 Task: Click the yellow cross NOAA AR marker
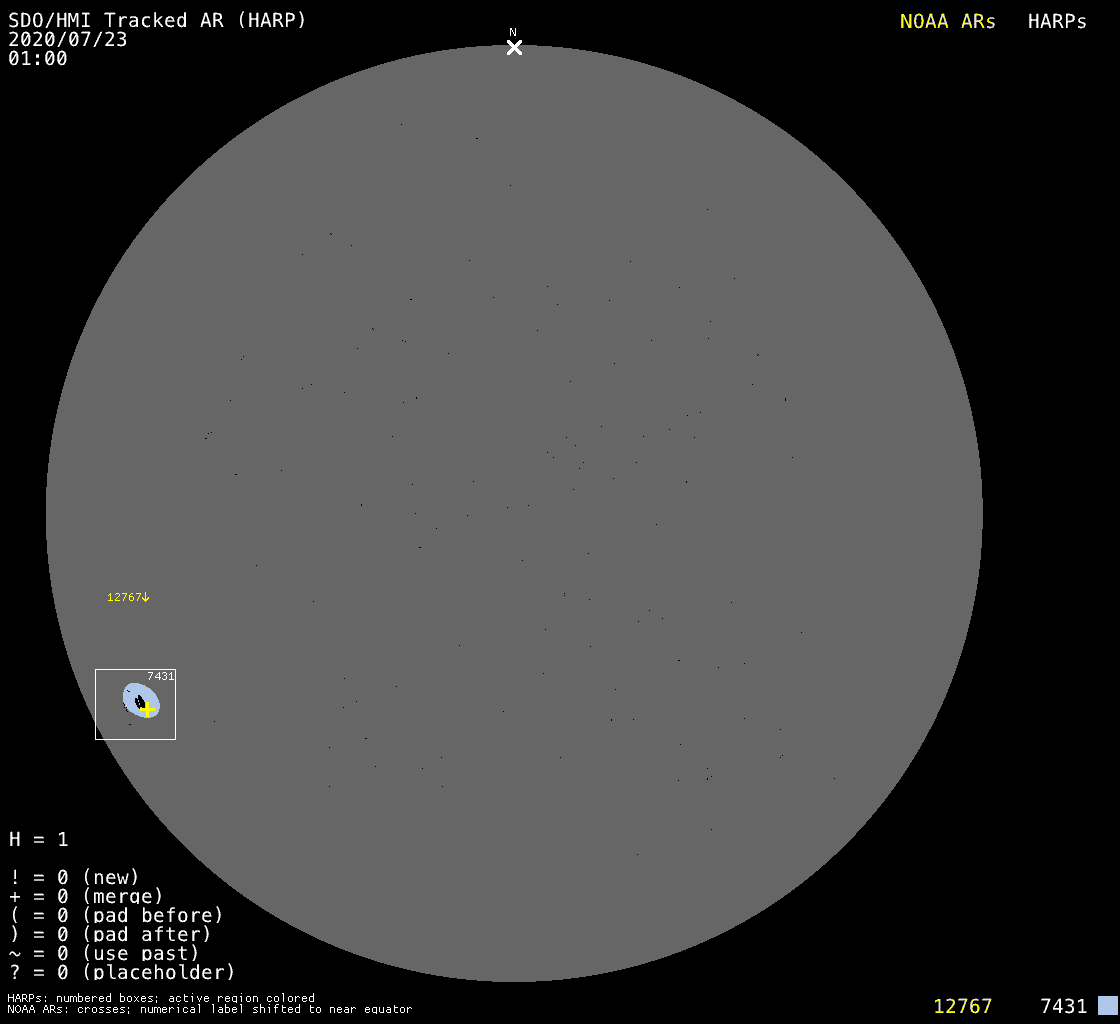coord(148,709)
